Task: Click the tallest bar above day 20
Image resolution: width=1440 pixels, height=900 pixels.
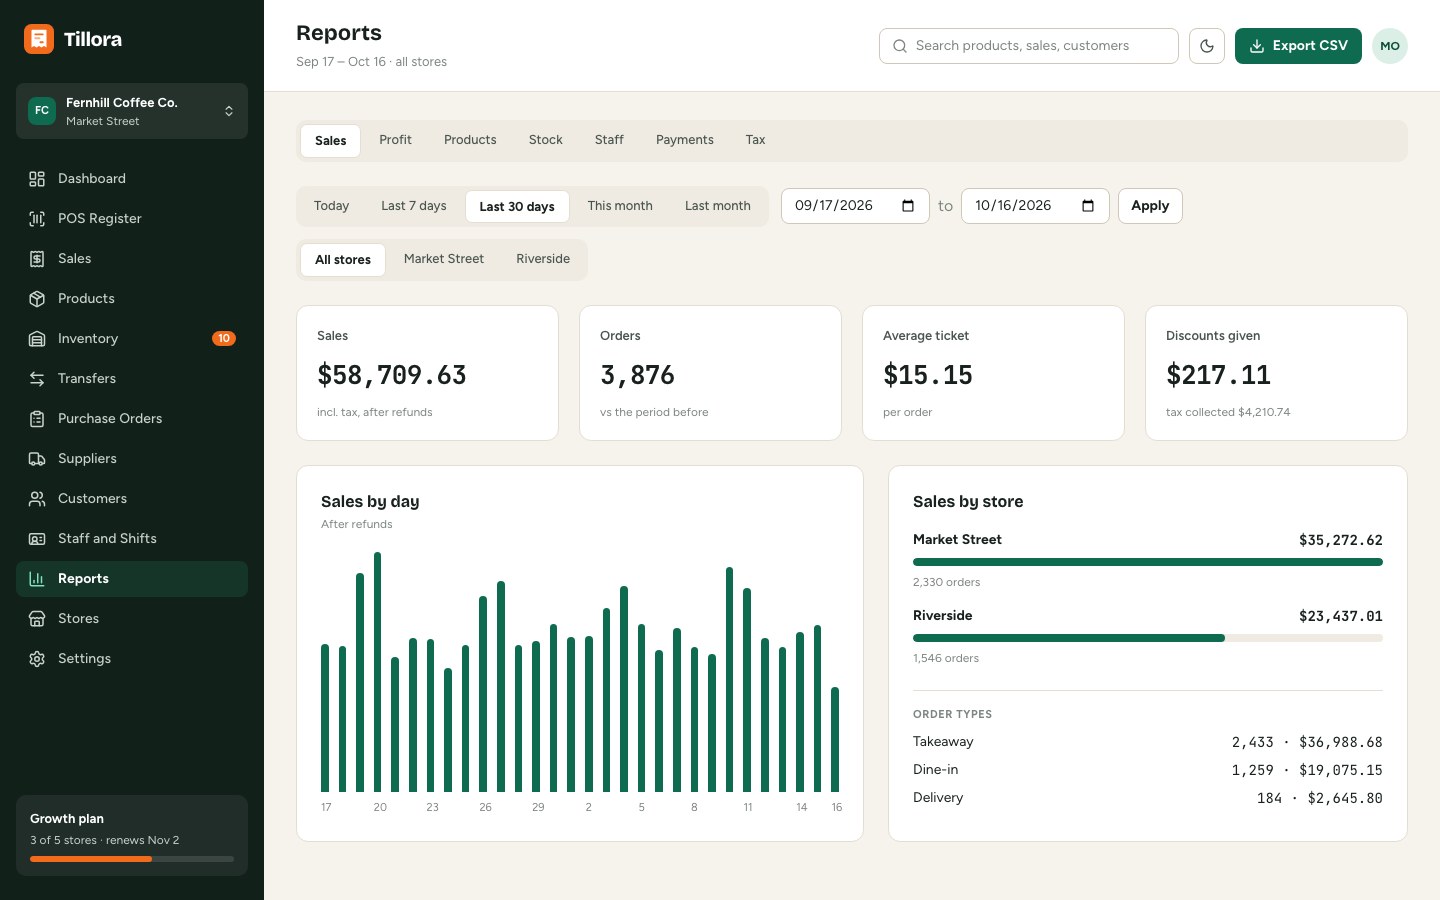Action: click(x=378, y=672)
